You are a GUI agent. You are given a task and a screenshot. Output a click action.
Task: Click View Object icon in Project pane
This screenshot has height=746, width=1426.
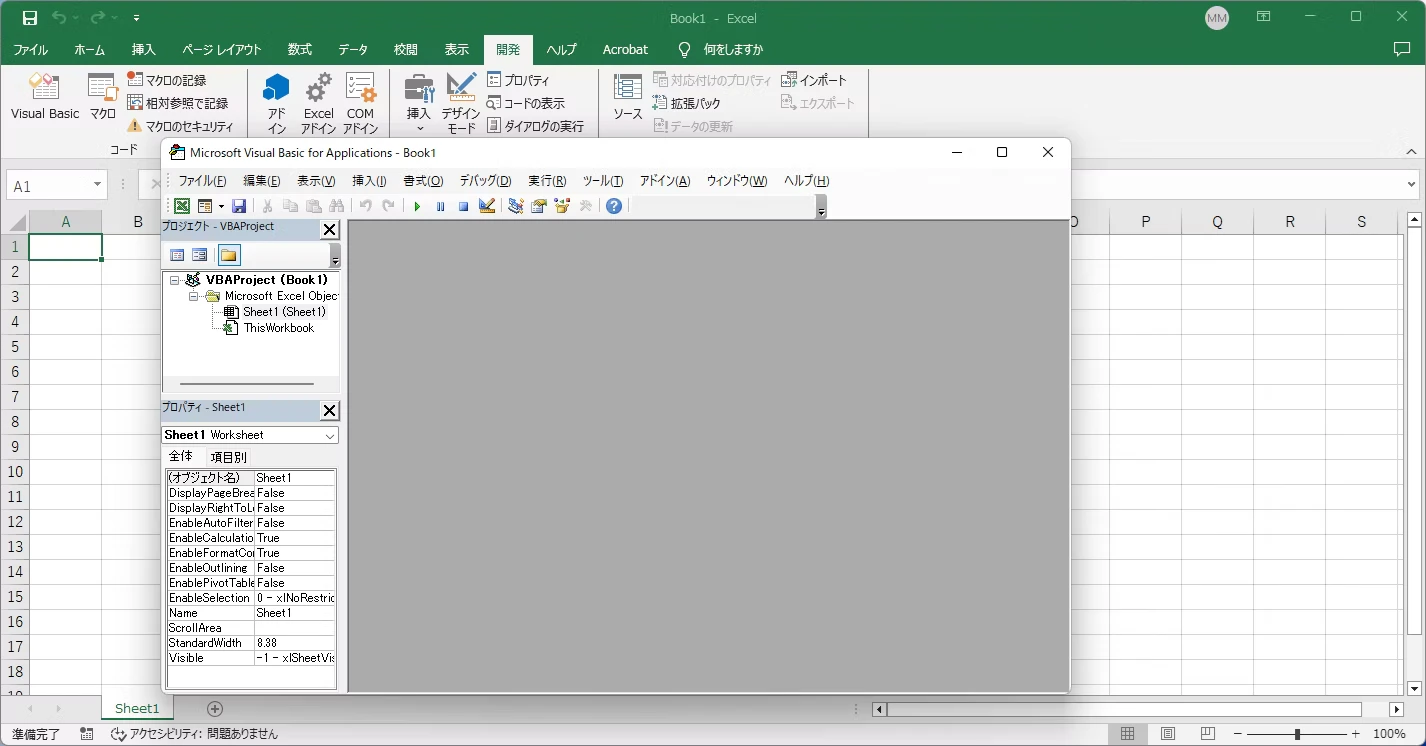pos(200,255)
